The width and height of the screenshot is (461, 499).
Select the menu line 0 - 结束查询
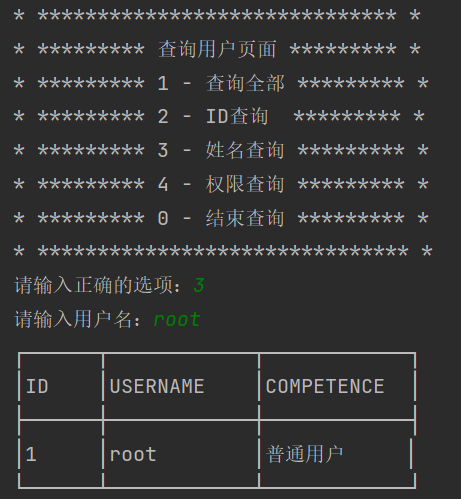coord(221,218)
